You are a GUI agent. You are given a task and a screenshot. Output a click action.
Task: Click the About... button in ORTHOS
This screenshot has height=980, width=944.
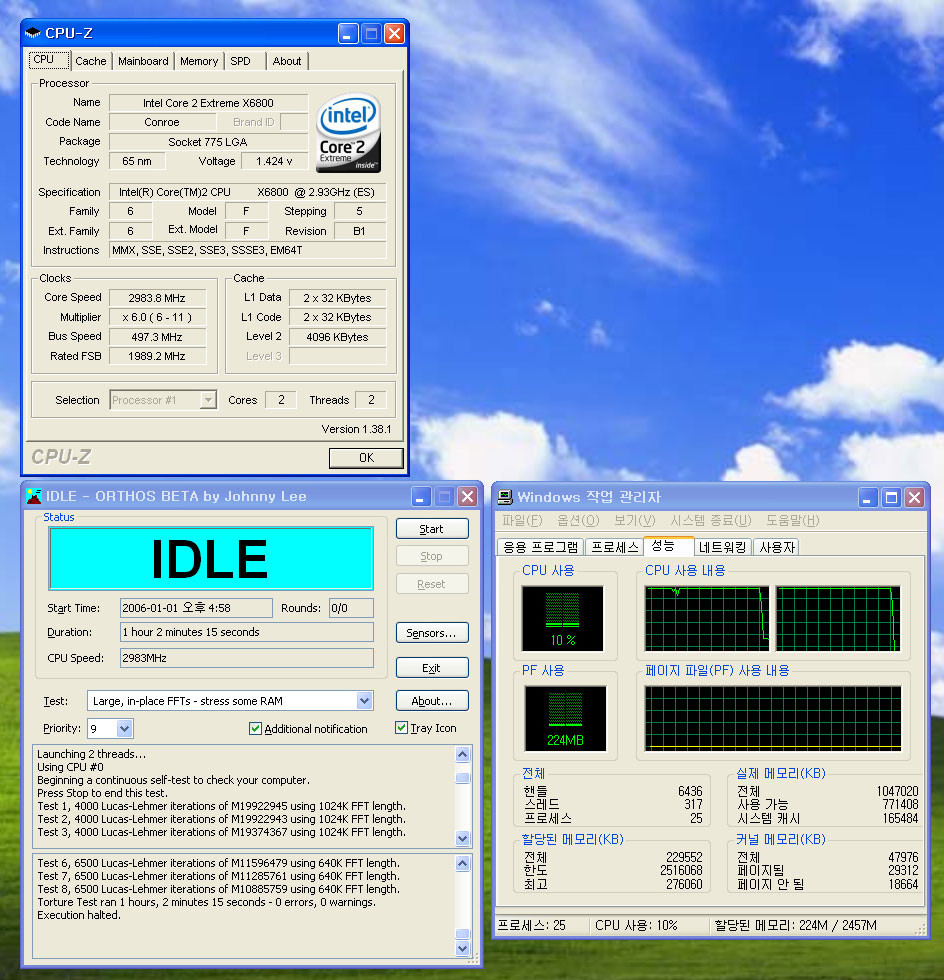pyautogui.click(x=432, y=701)
